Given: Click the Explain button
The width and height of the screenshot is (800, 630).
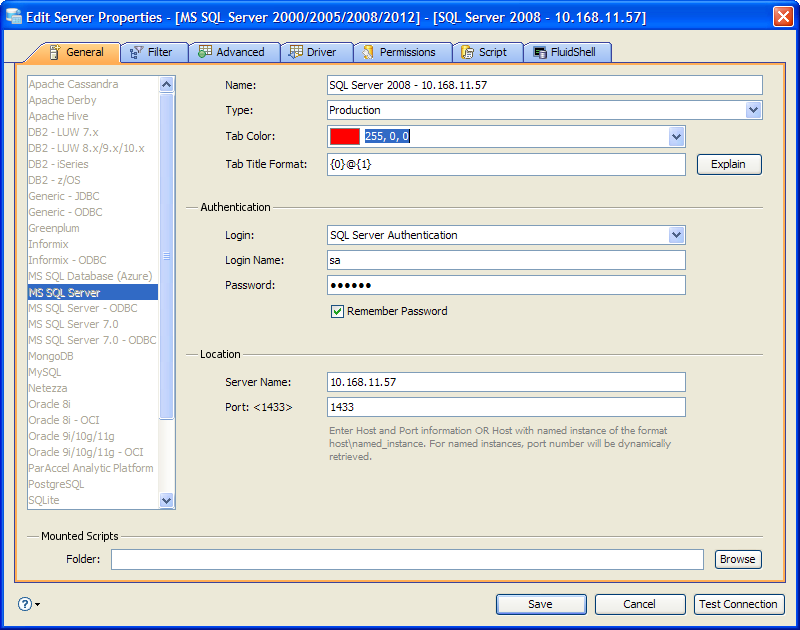Looking at the screenshot, I should (729, 164).
